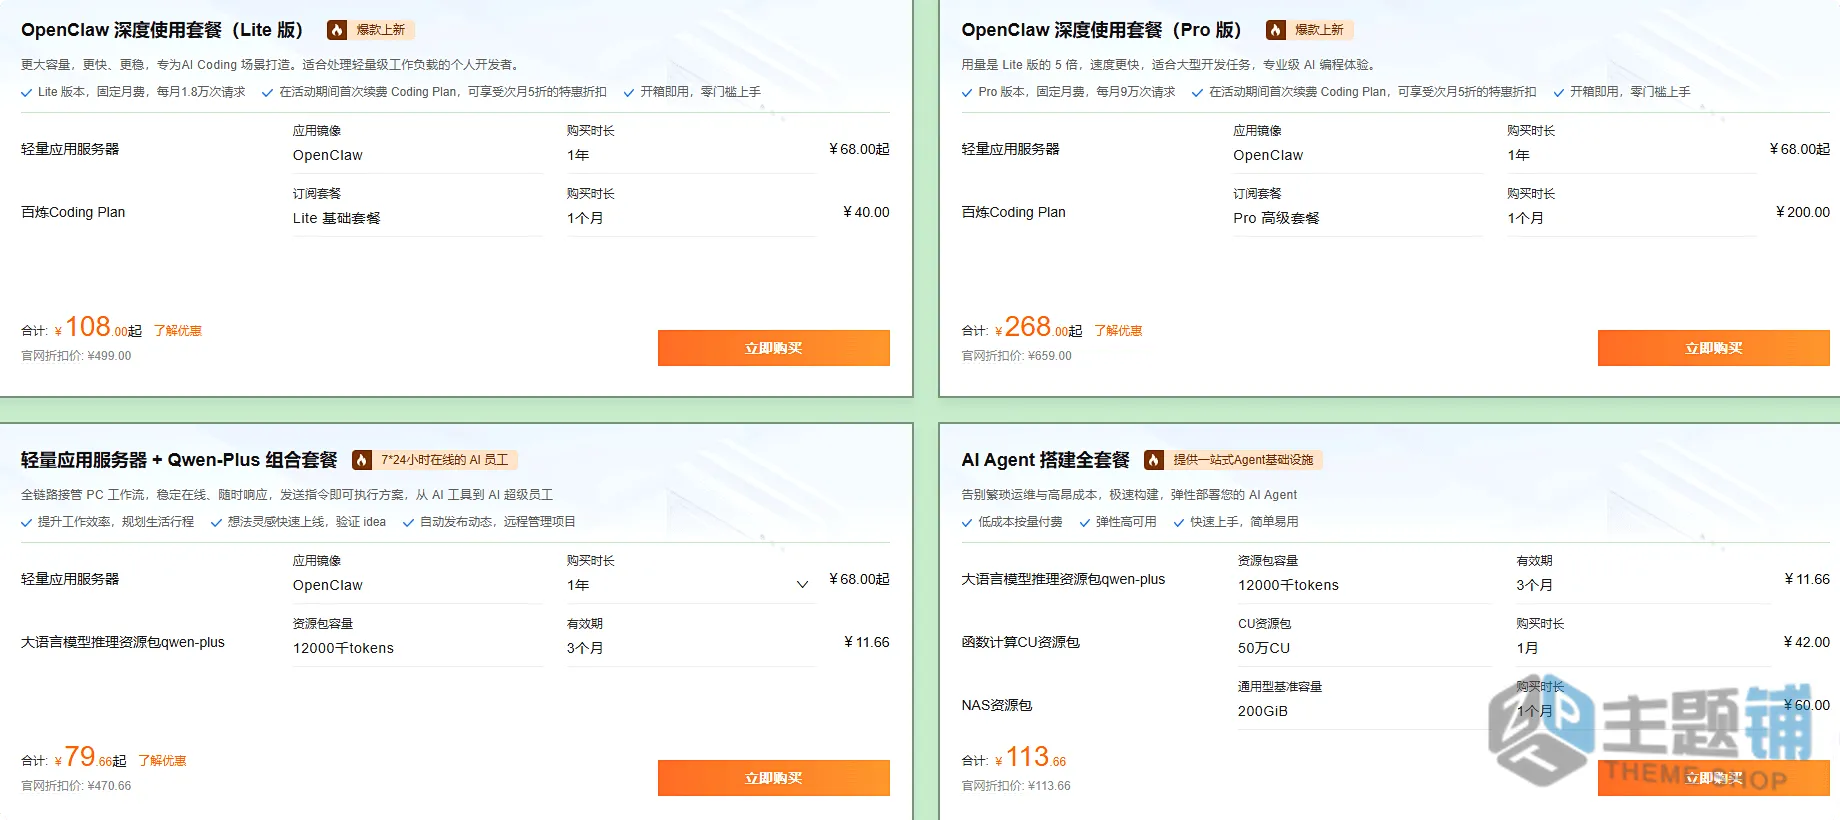Click 立即购买 in the Qwen-Plus 组合套餐 card

[x=773, y=778]
